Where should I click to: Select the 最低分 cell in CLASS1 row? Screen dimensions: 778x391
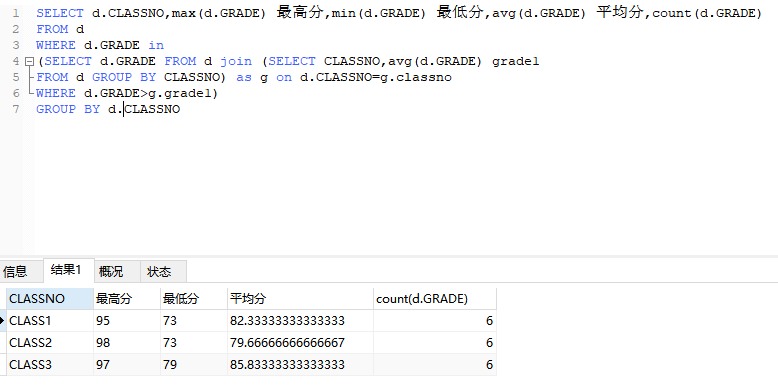pos(194,321)
